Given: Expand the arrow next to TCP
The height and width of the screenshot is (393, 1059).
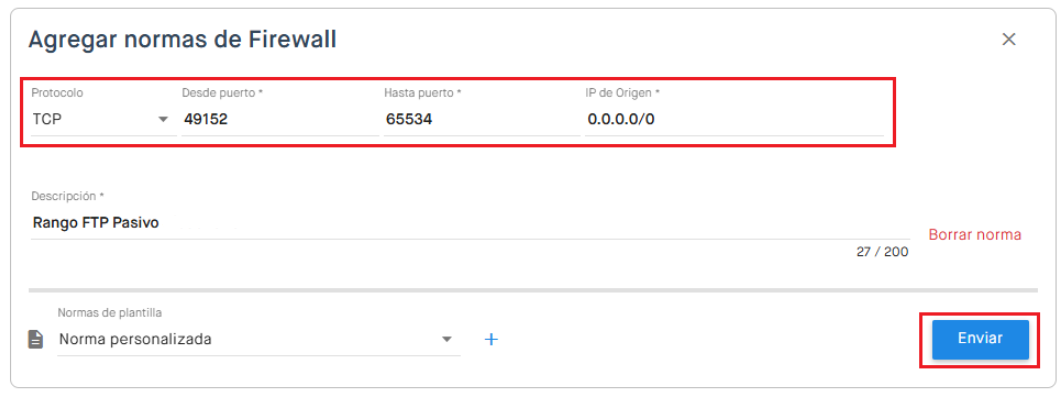Looking at the screenshot, I should [x=163, y=120].
